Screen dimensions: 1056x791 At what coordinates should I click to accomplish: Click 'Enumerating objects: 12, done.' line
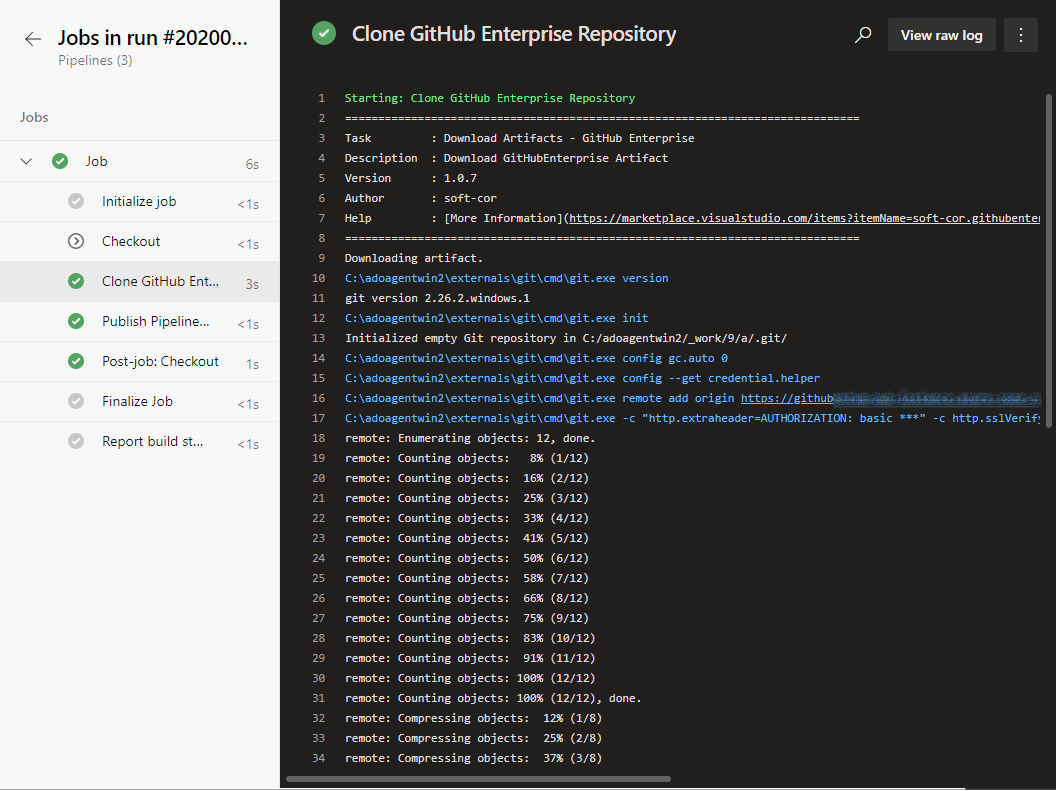coord(470,438)
